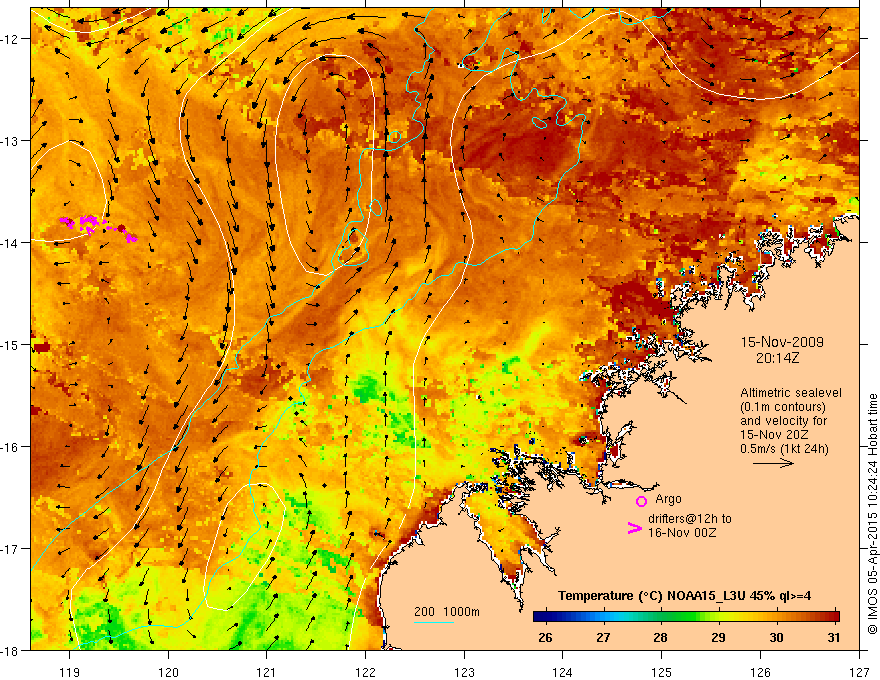Click the longitude axis label 119

pyautogui.click(x=70, y=672)
